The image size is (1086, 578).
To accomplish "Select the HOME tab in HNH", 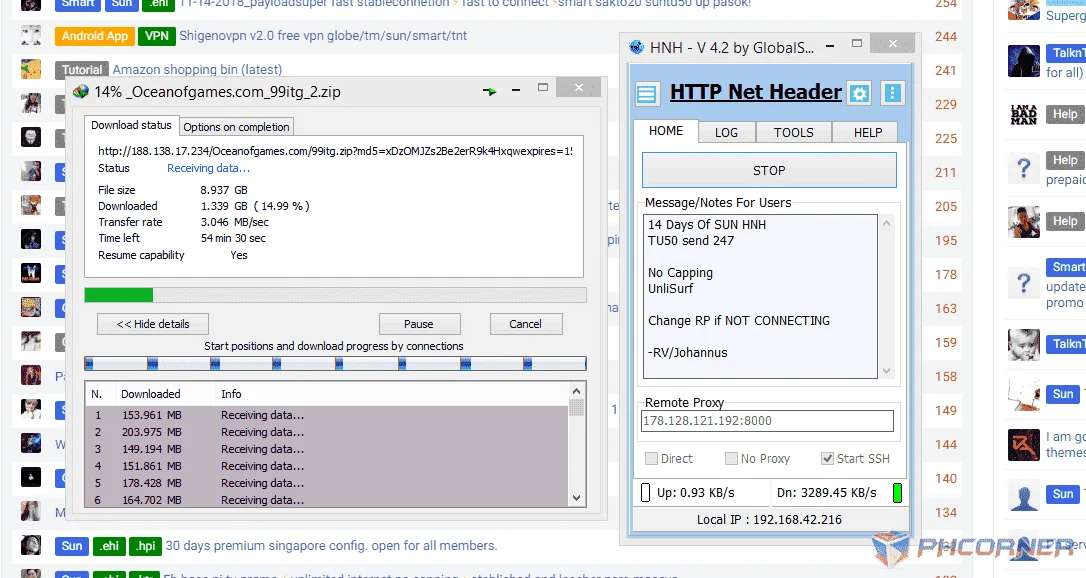I will 666,131.
